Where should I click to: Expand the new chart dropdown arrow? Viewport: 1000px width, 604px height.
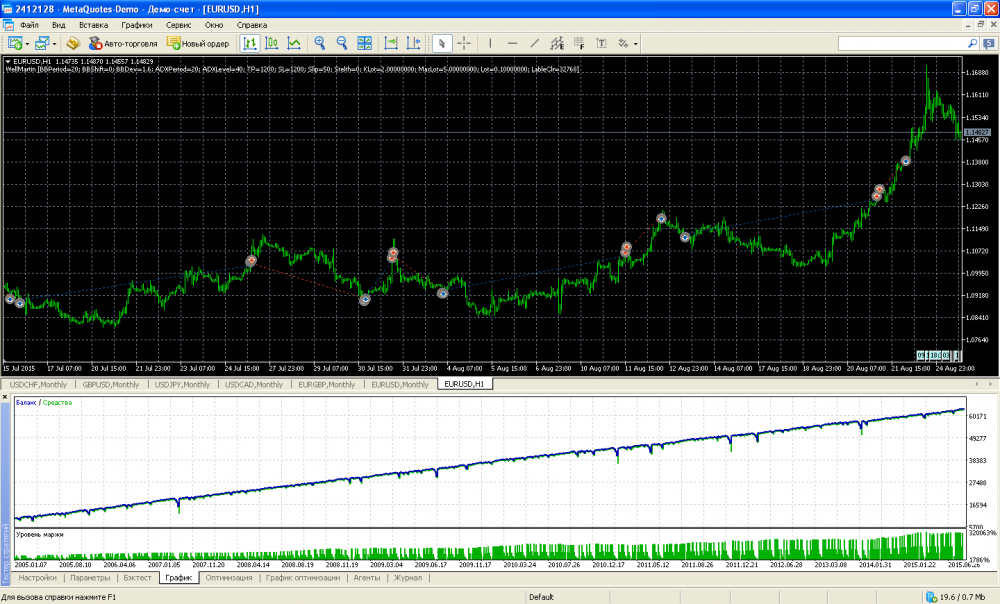click(27, 43)
